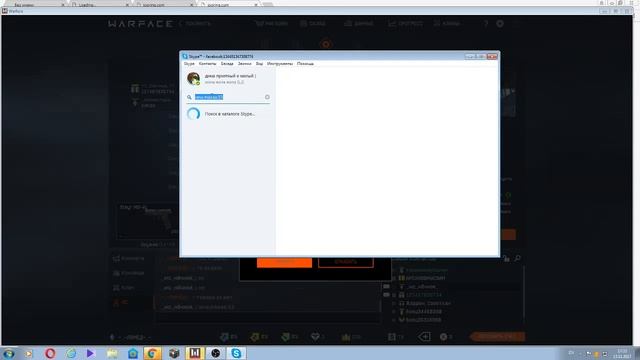The width and height of the screenshot is (640, 360).
Task: Click the yellow currency tag icon
Action: pos(255,337)
